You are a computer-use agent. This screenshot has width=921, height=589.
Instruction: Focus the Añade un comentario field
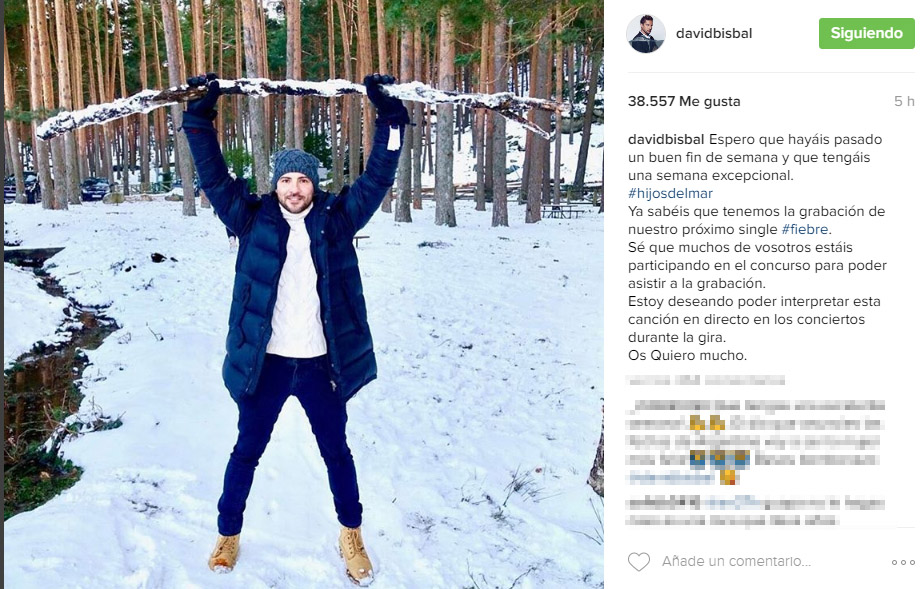pos(736,561)
